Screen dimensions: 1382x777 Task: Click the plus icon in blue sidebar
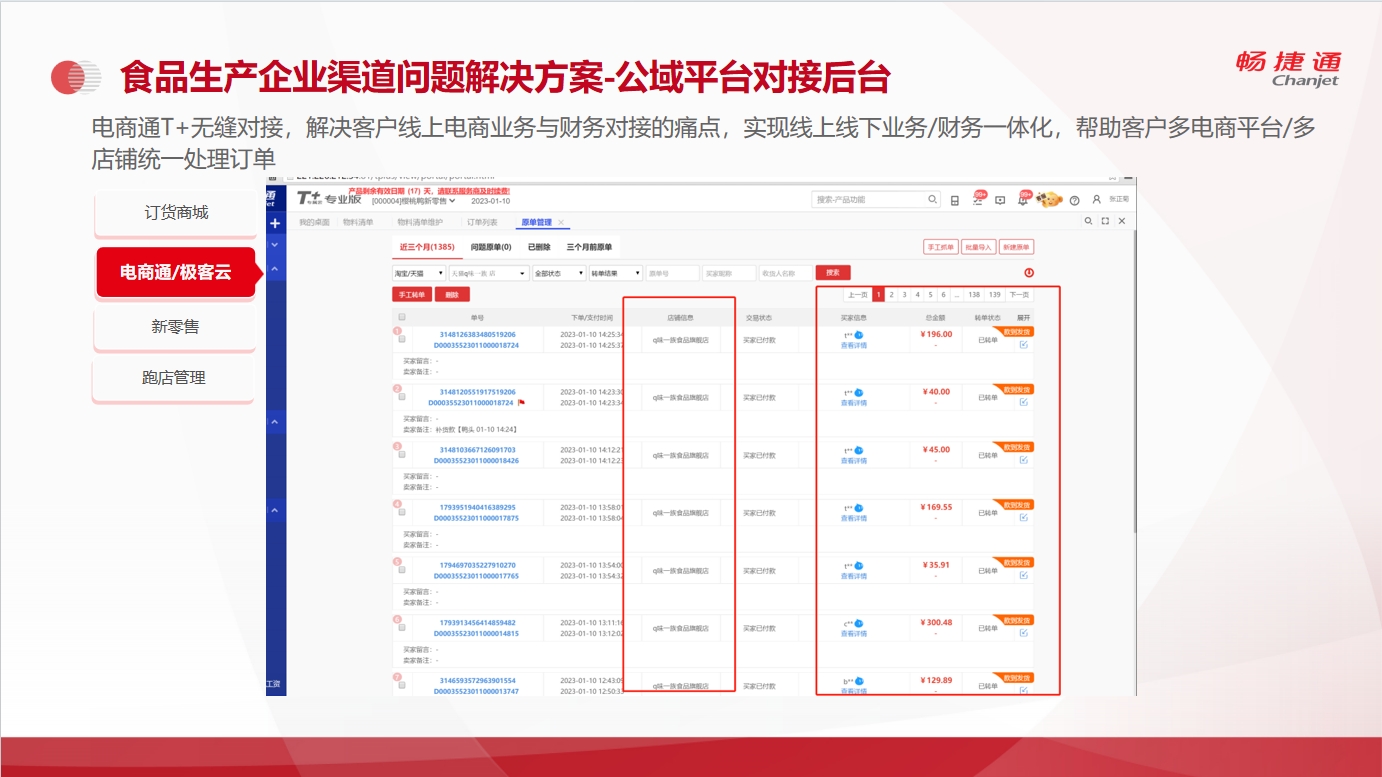point(275,223)
